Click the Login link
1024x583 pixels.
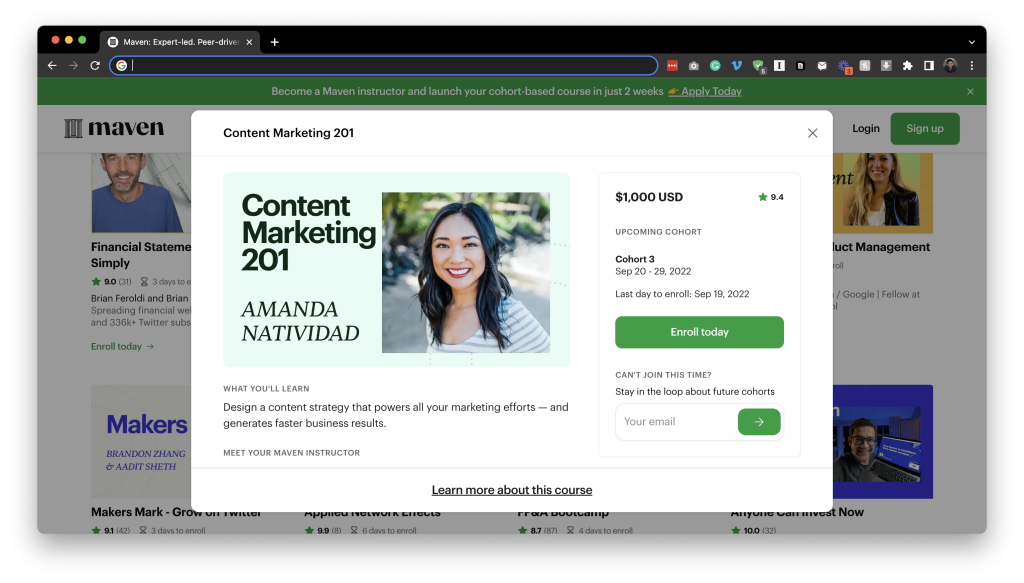pos(866,129)
